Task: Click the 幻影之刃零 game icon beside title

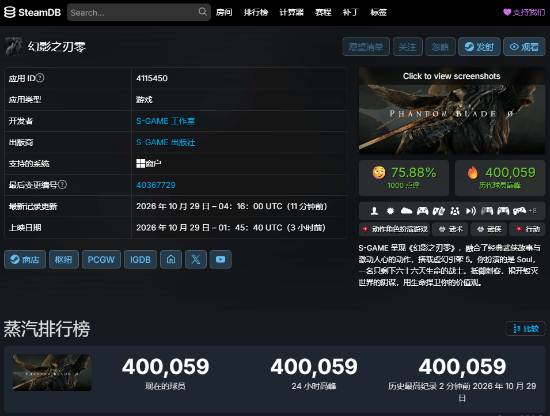Action: point(13,47)
